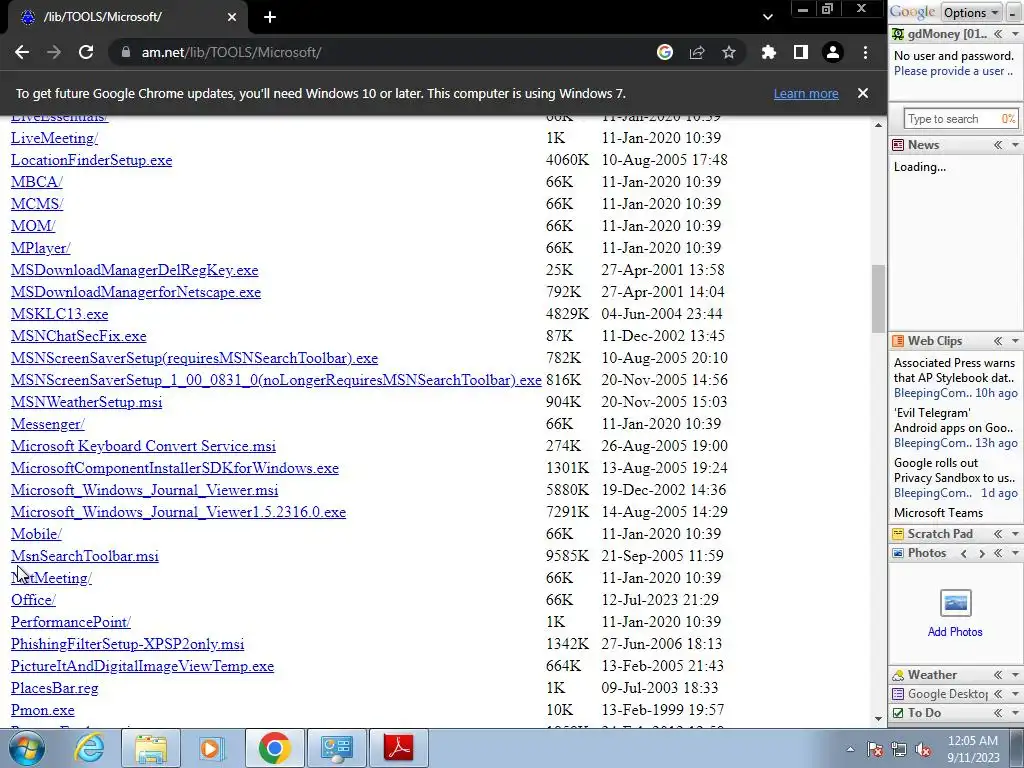Bookmark this page with the star icon
This screenshot has width=1024, height=768.
coord(729,52)
